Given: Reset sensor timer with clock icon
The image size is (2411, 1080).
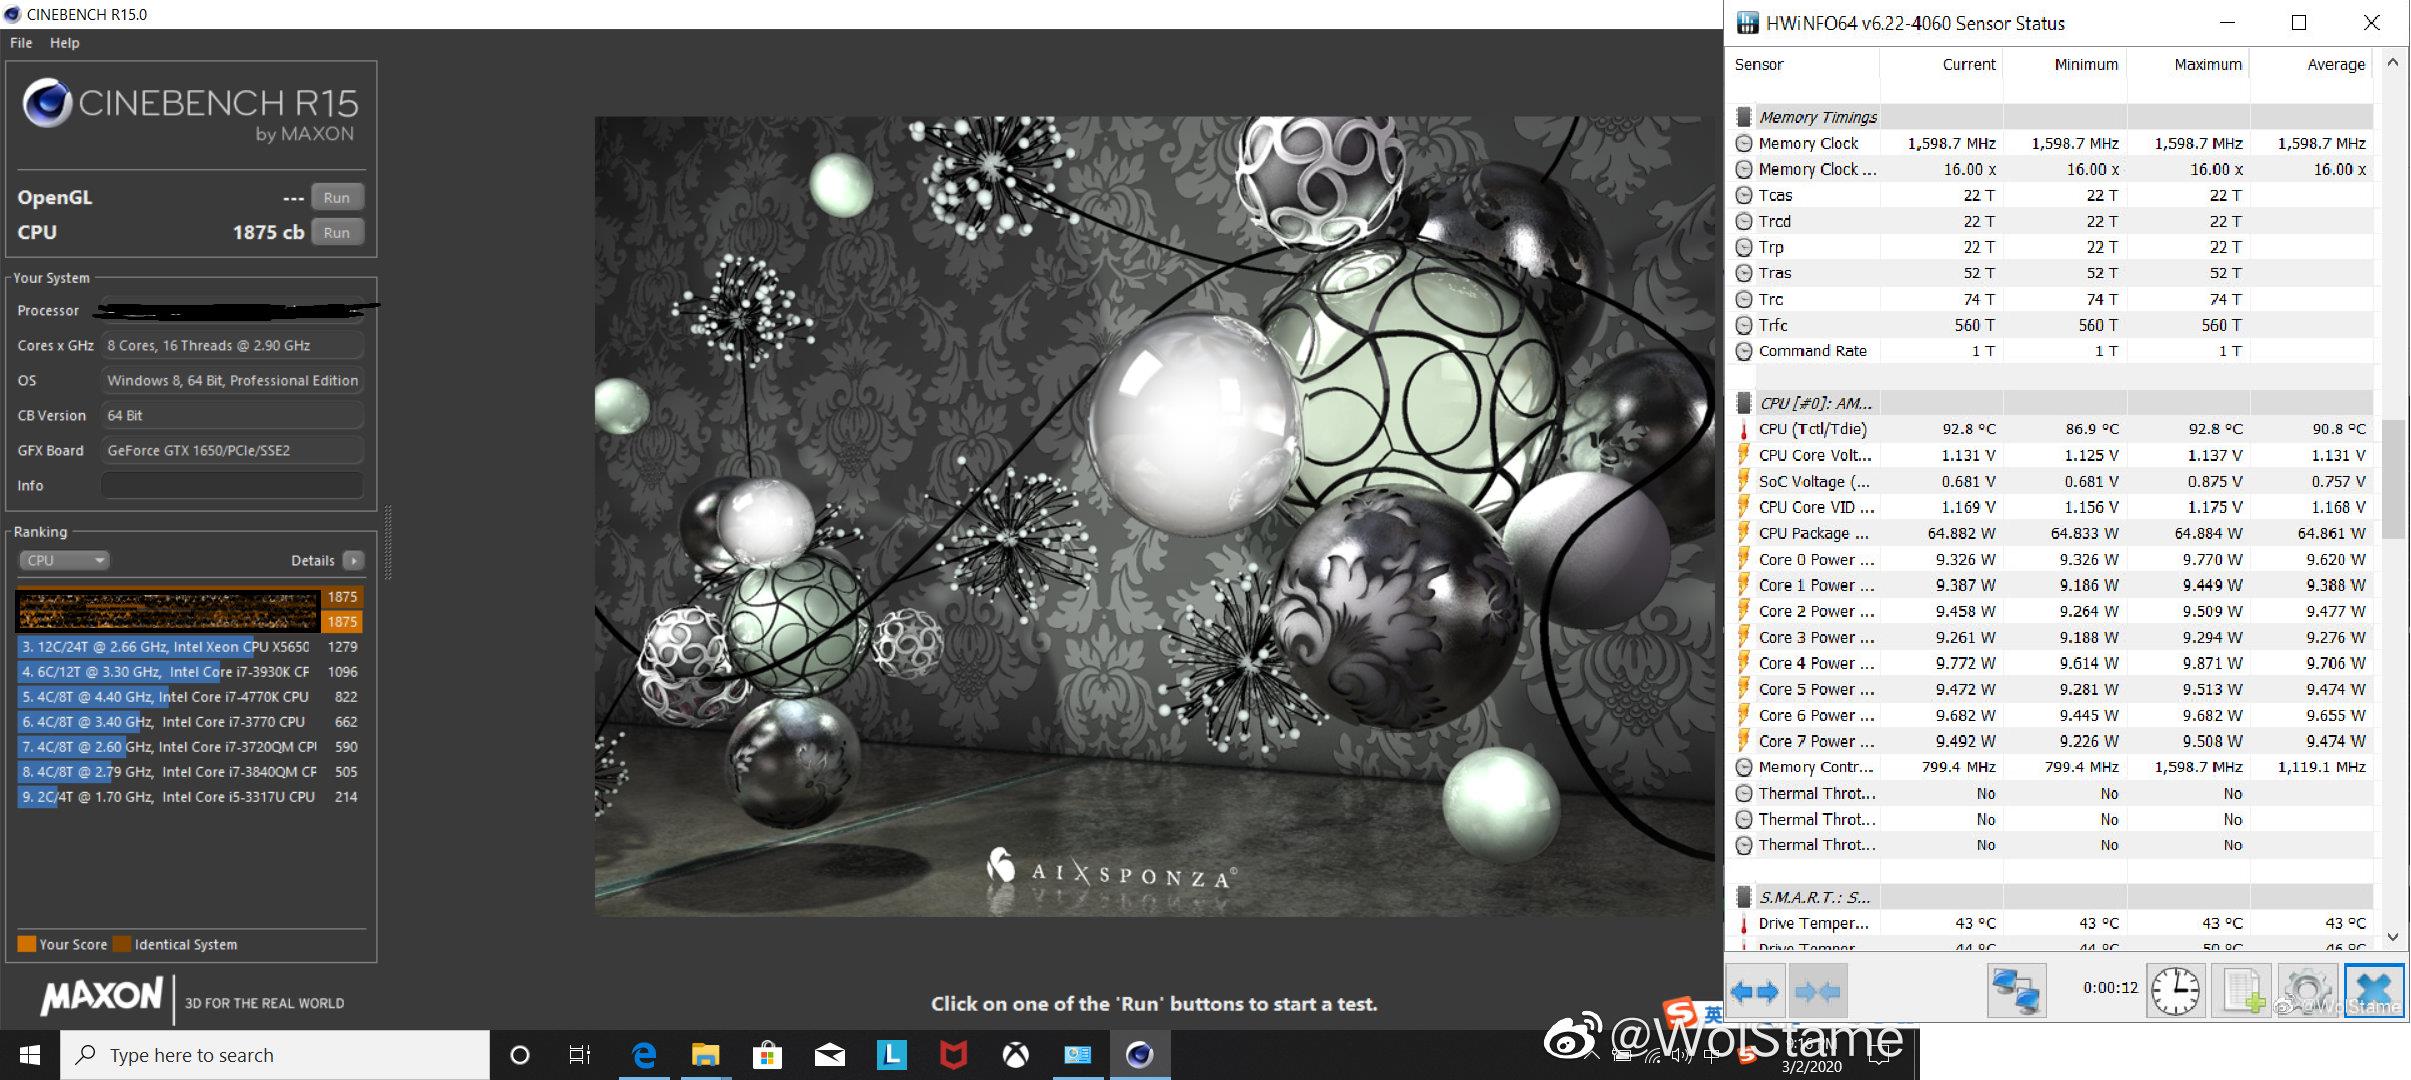Looking at the screenshot, I should pyautogui.click(x=2175, y=991).
